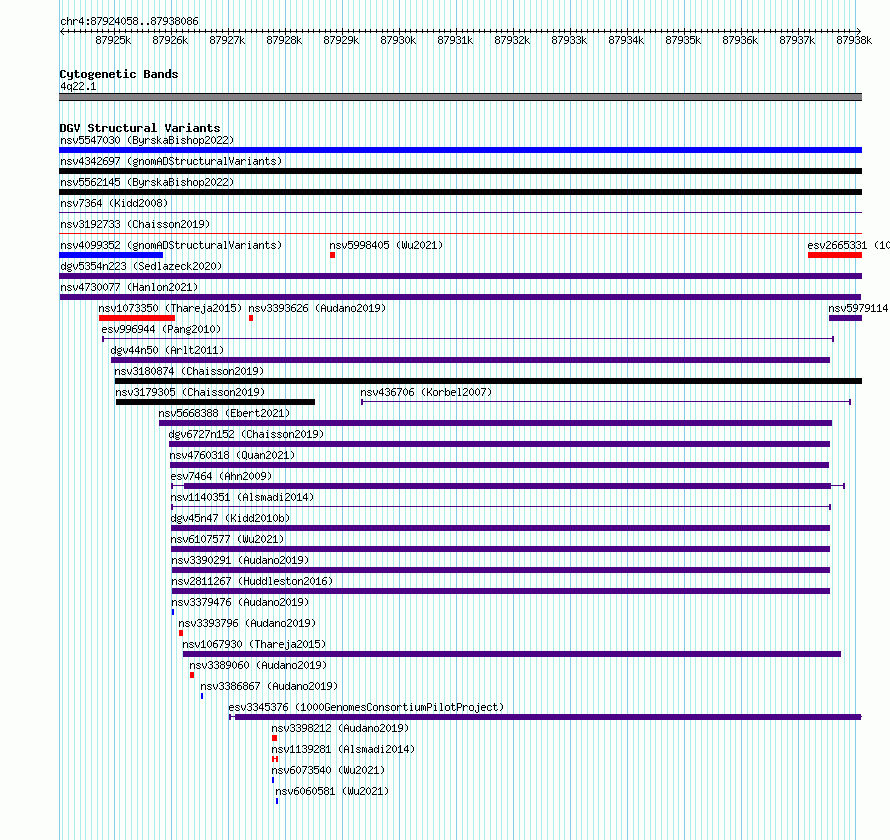890x840 pixels.
Task: Select nsv3179305 (Chaisson2019) label
Action: 190,392
